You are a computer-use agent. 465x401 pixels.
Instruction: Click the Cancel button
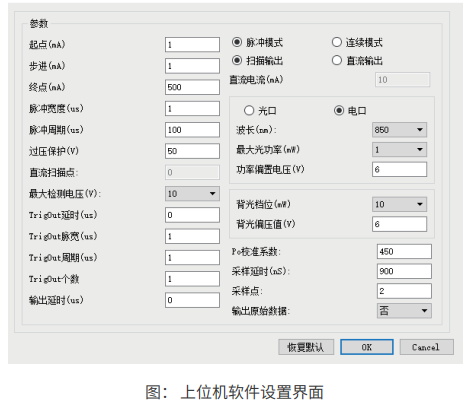tap(426, 347)
